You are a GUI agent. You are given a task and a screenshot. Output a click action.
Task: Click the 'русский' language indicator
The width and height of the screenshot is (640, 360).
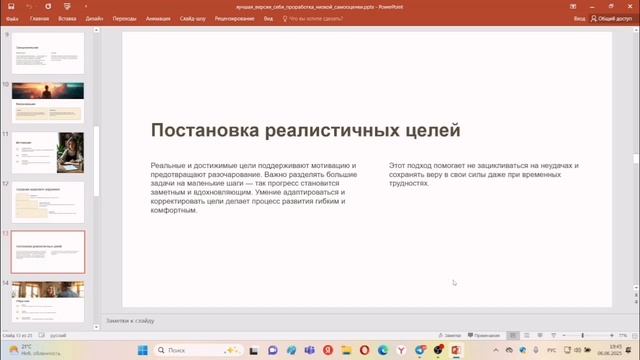[58, 336]
